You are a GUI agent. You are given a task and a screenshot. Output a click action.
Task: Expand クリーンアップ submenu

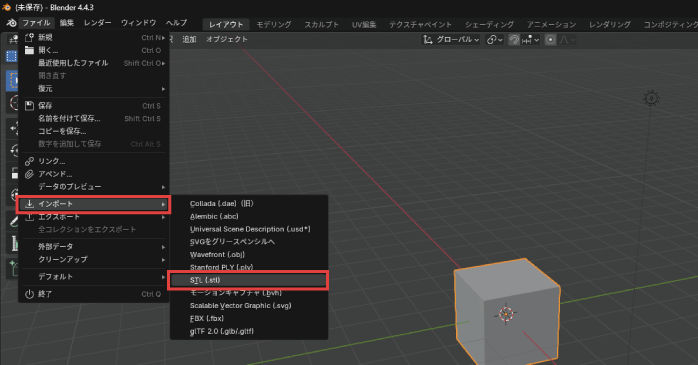point(163,260)
